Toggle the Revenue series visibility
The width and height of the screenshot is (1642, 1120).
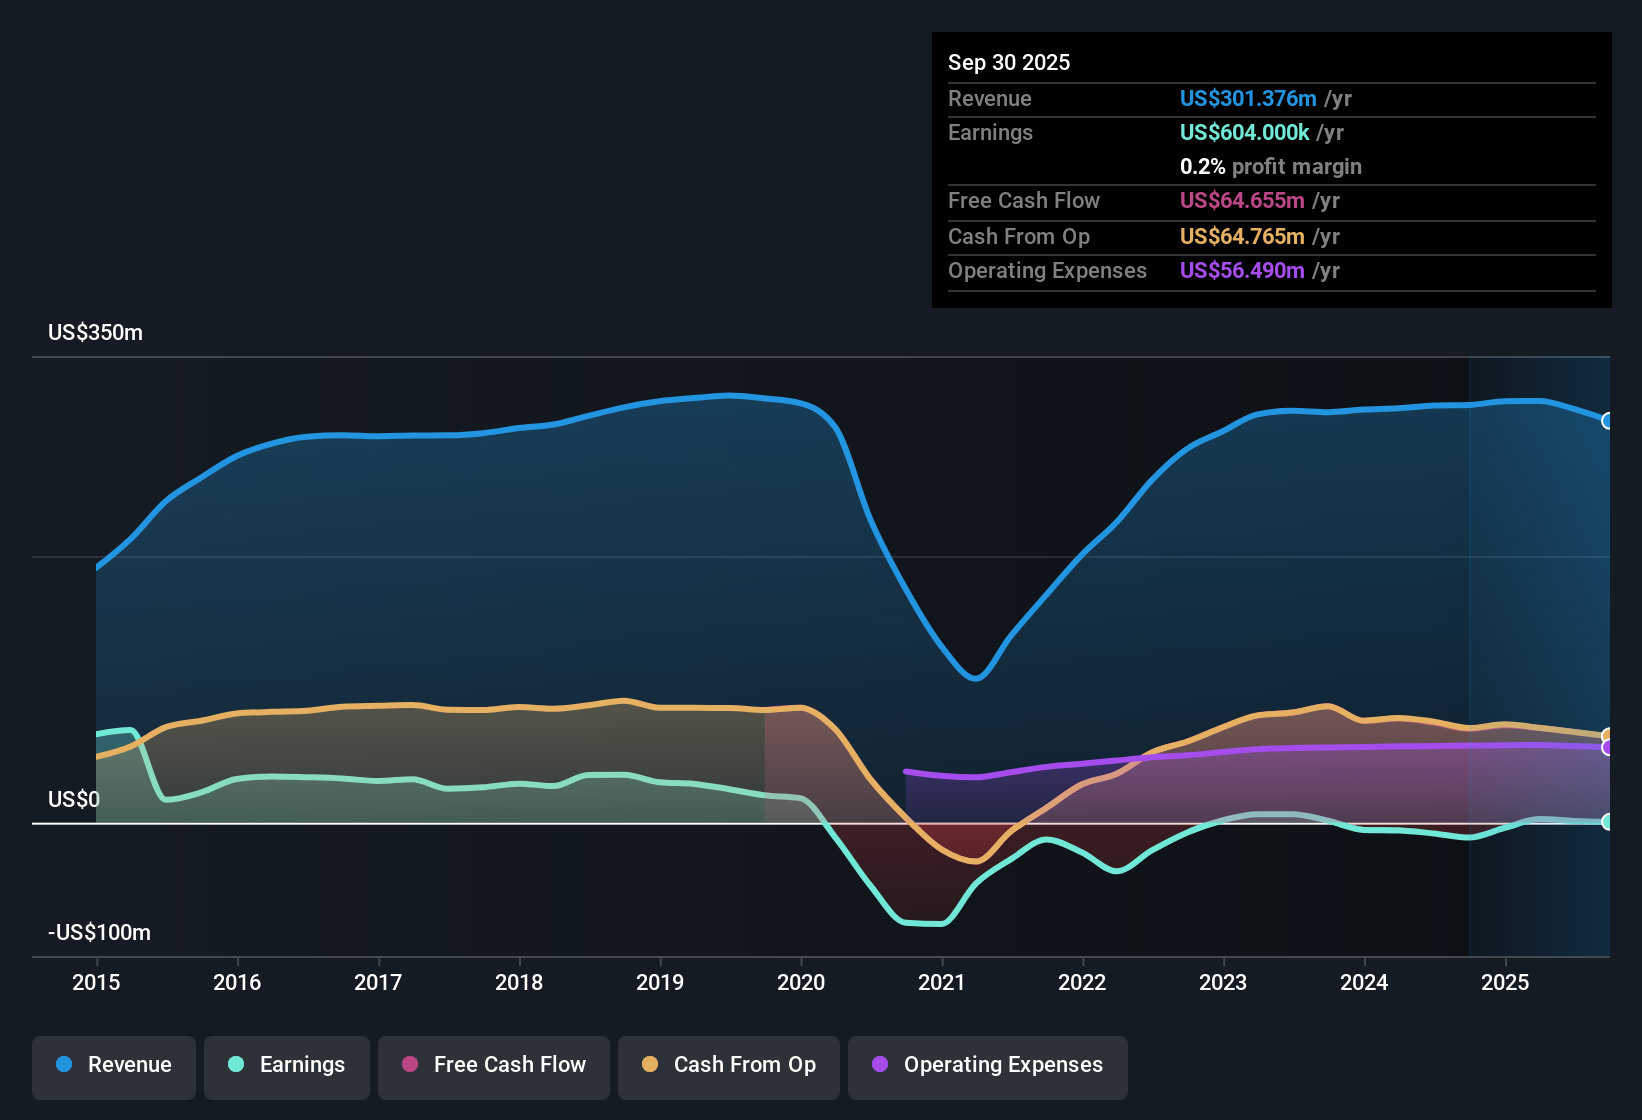(x=113, y=1065)
